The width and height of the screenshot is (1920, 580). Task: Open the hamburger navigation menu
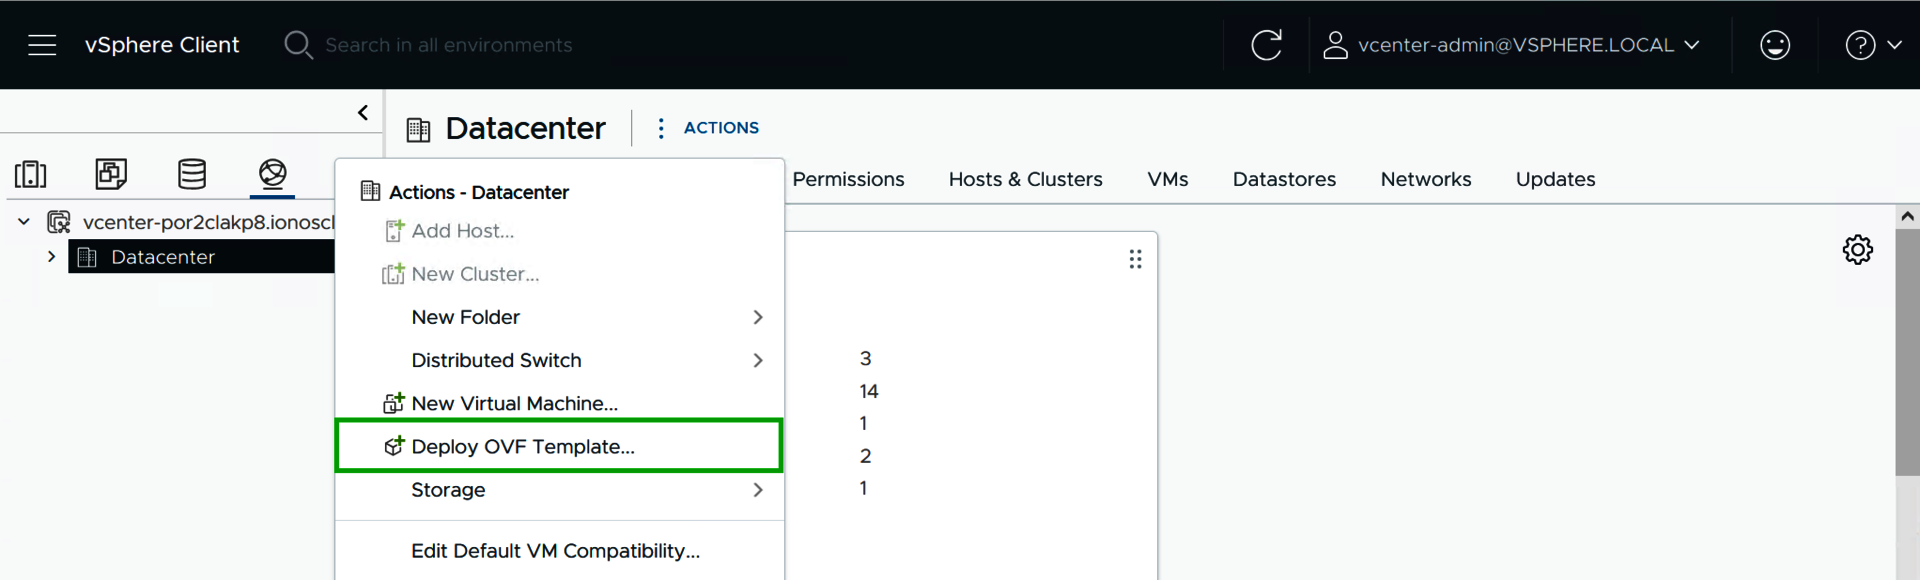tap(42, 45)
